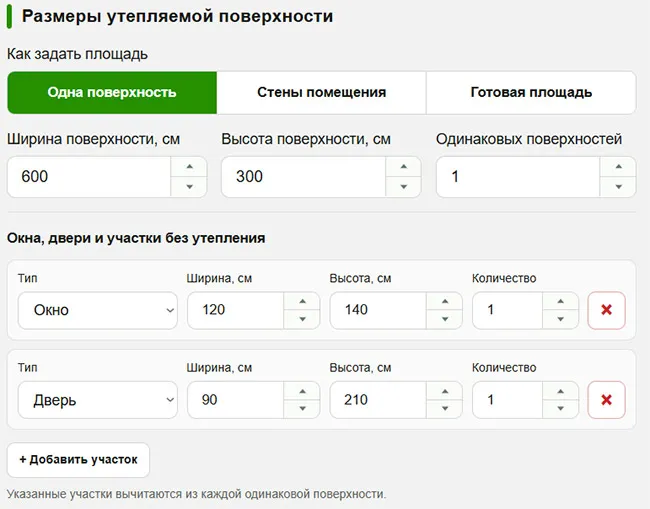
Task: Decrease Дверь row height with down arrow
Action: click(445, 409)
